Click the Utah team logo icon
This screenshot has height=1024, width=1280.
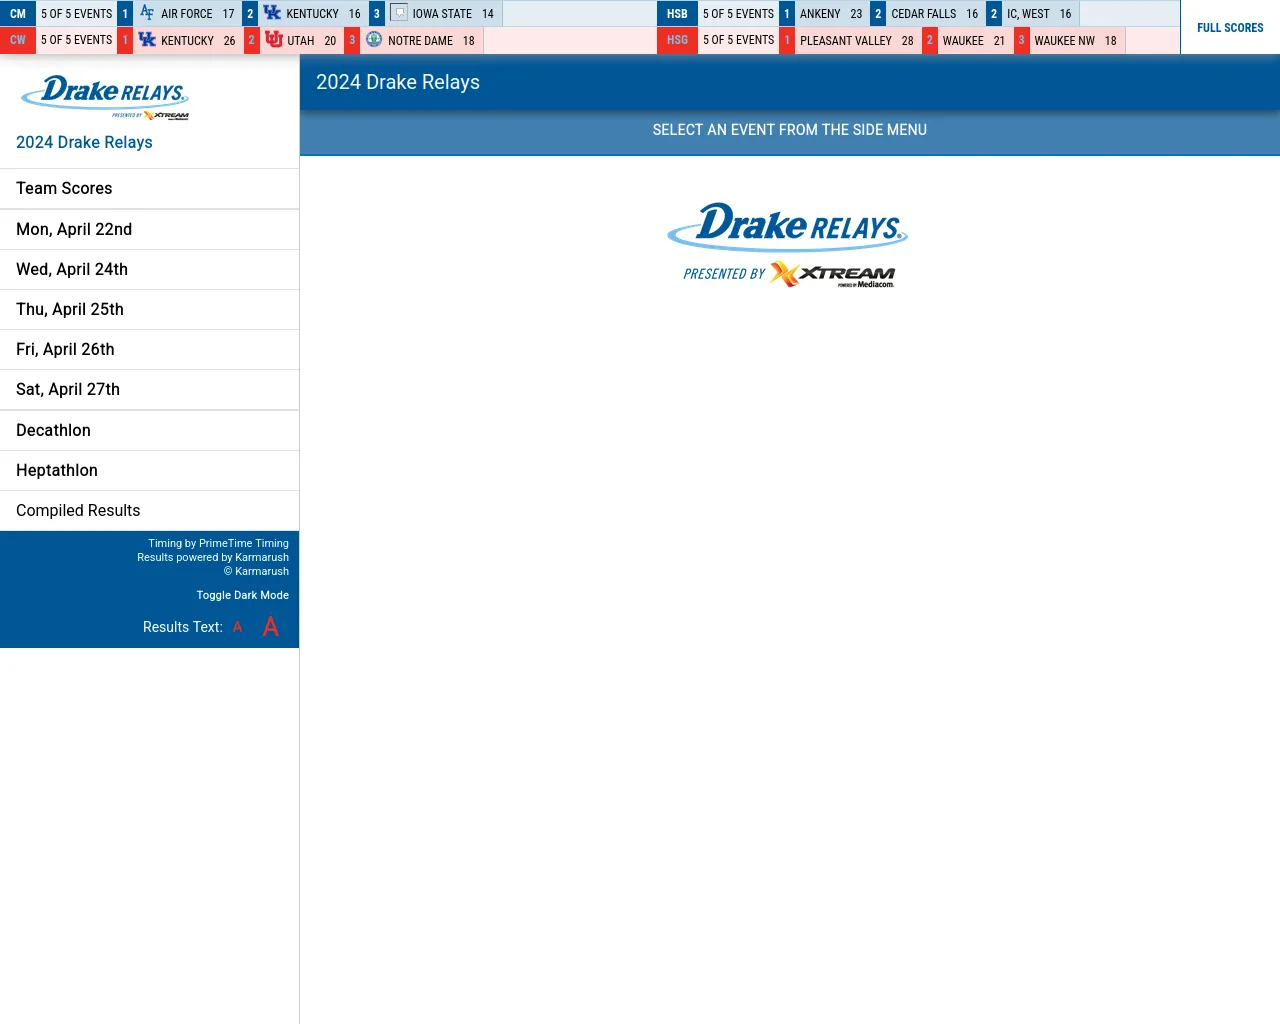pyautogui.click(x=274, y=40)
